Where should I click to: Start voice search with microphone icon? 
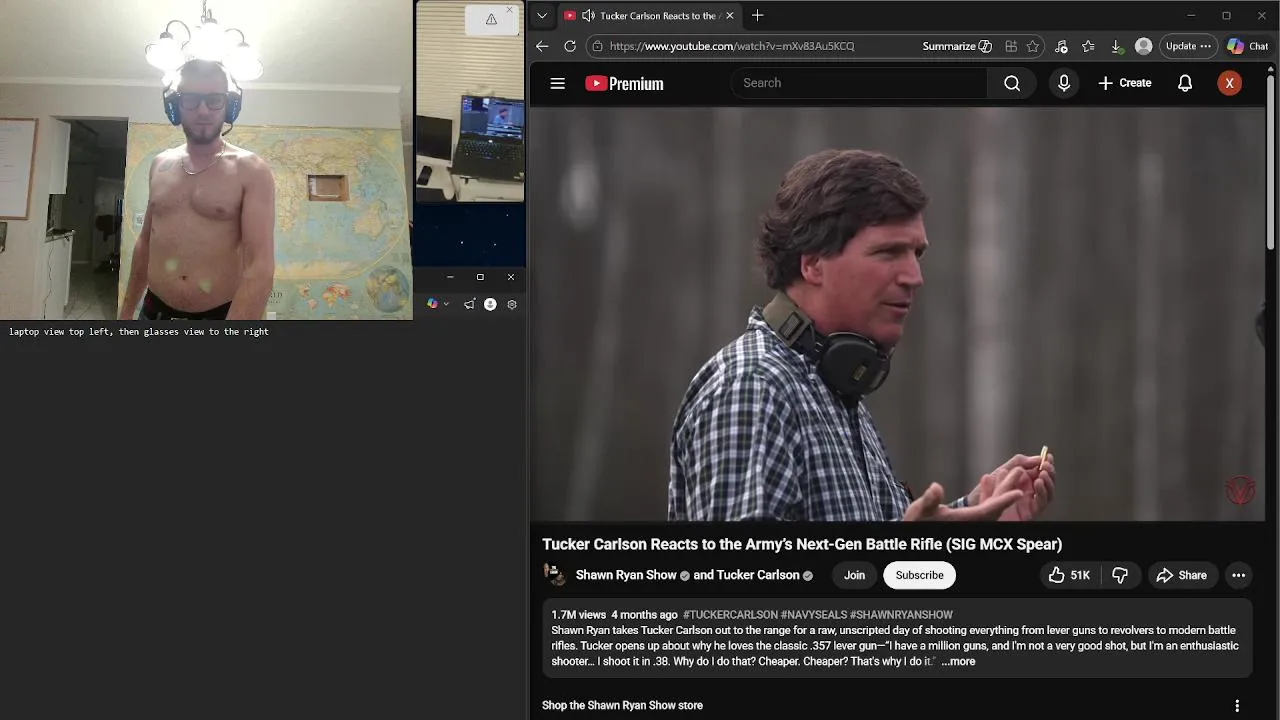pyautogui.click(x=1064, y=83)
